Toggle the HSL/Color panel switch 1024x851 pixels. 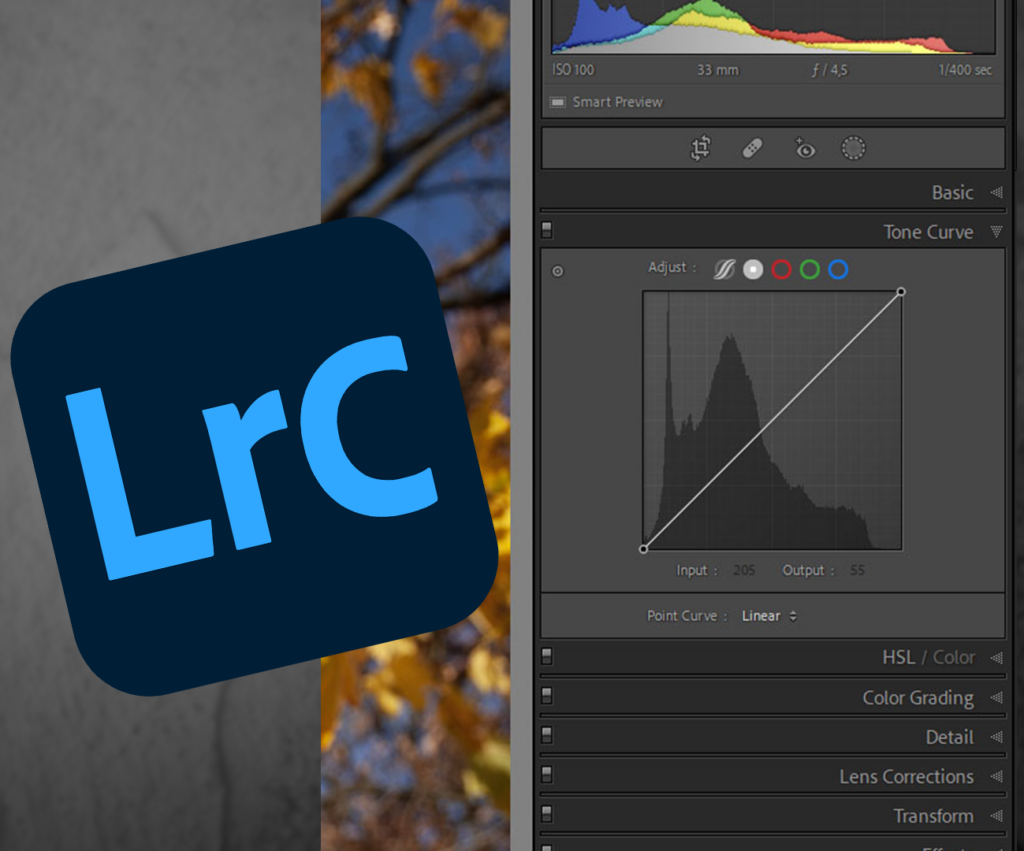click(546, 657)
